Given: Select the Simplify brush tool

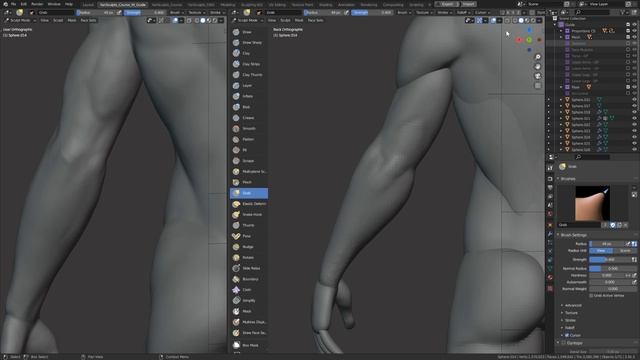Looking at the screenshot, I should 249,300.
